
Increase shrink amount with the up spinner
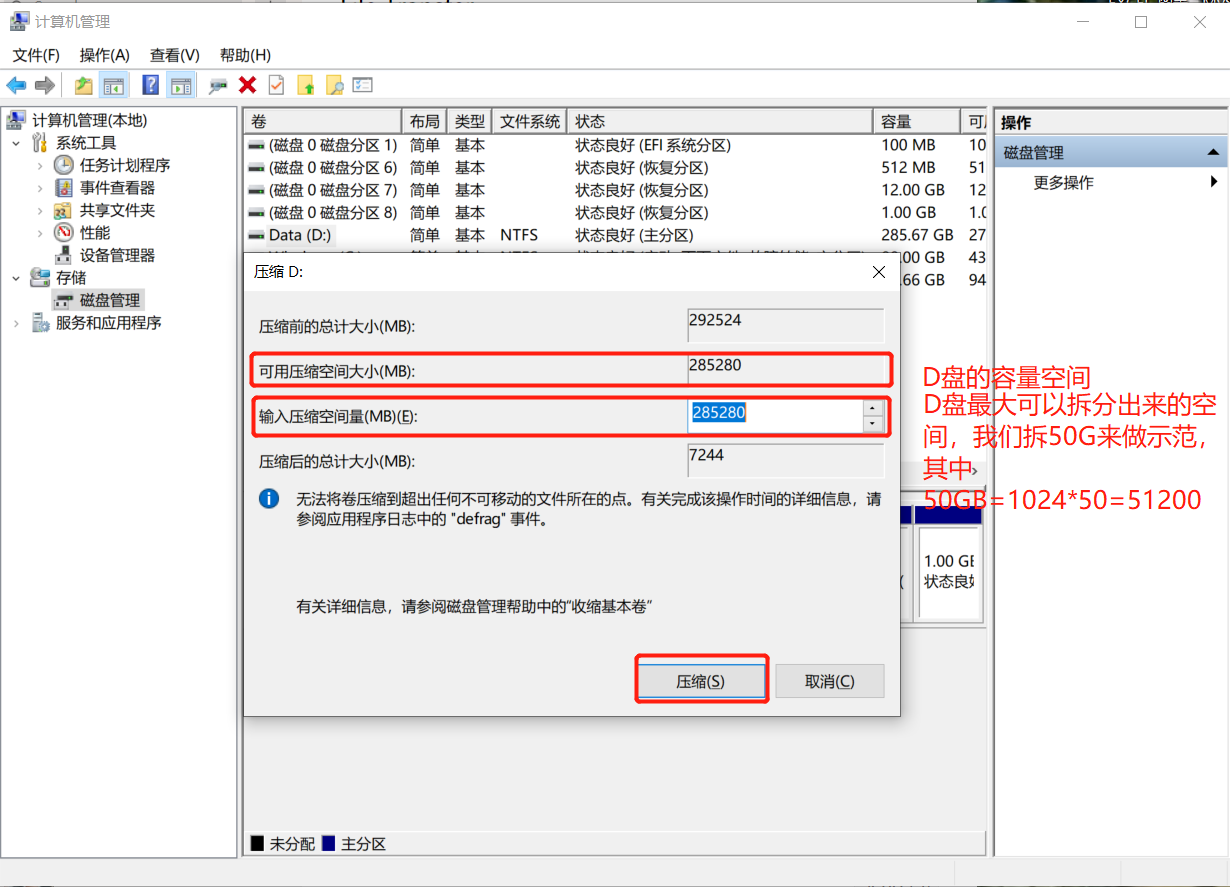(x=874, y=408)
